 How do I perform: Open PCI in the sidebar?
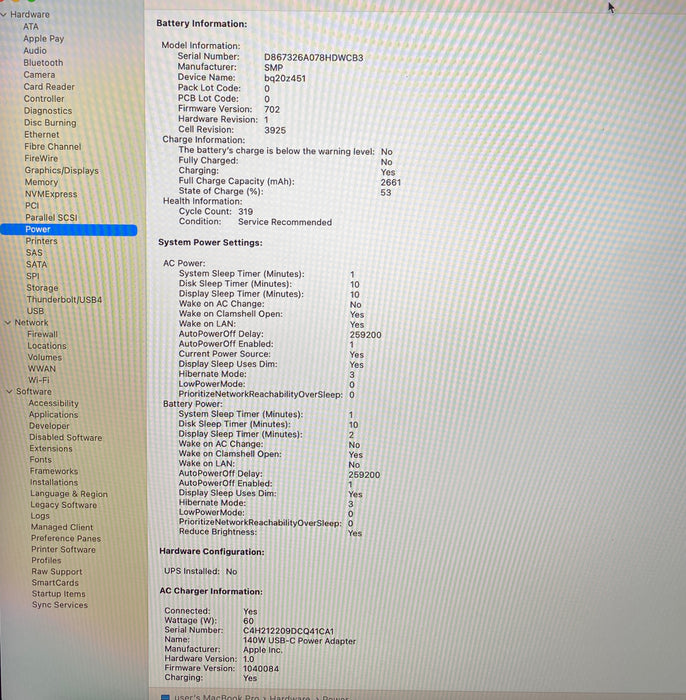click(32, 205)
